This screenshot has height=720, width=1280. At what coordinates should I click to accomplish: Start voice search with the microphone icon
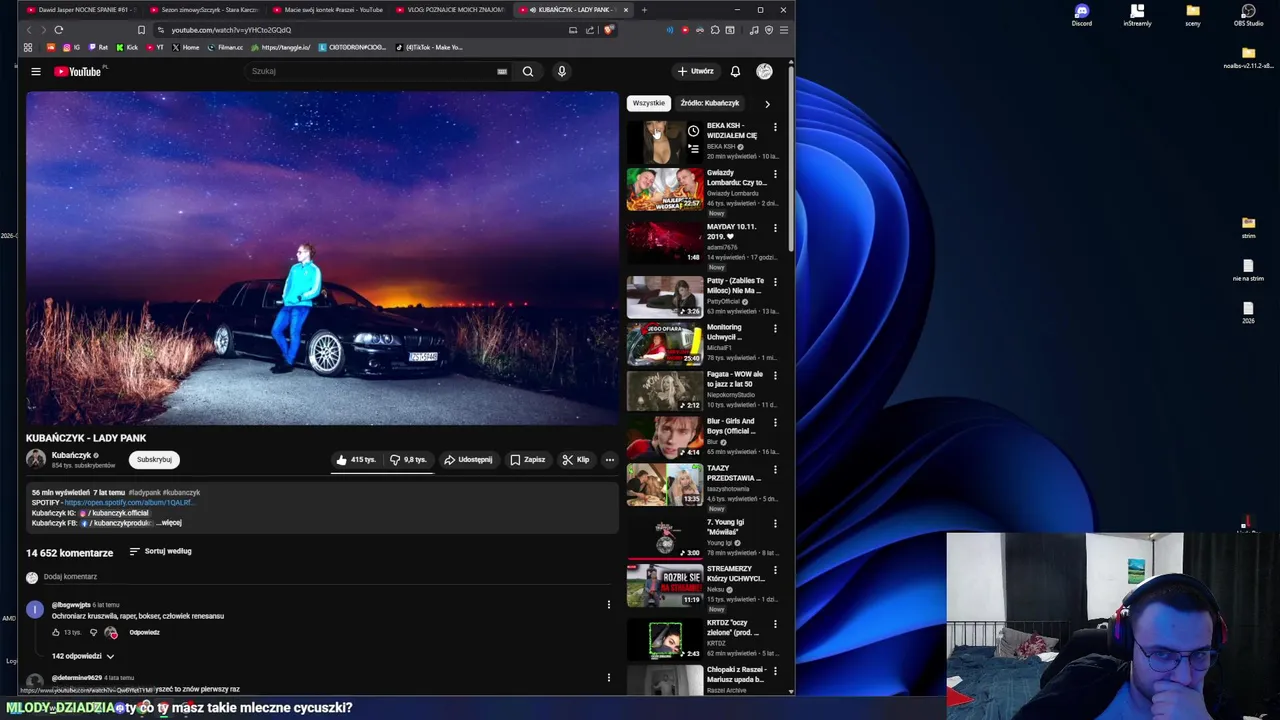point(561,71)
